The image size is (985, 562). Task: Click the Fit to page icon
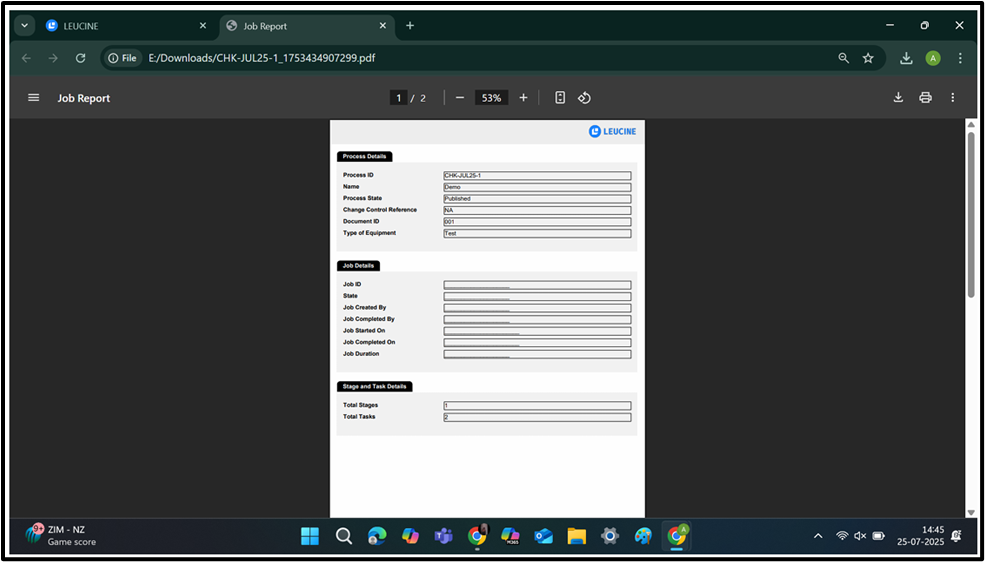tap(560, 98)
